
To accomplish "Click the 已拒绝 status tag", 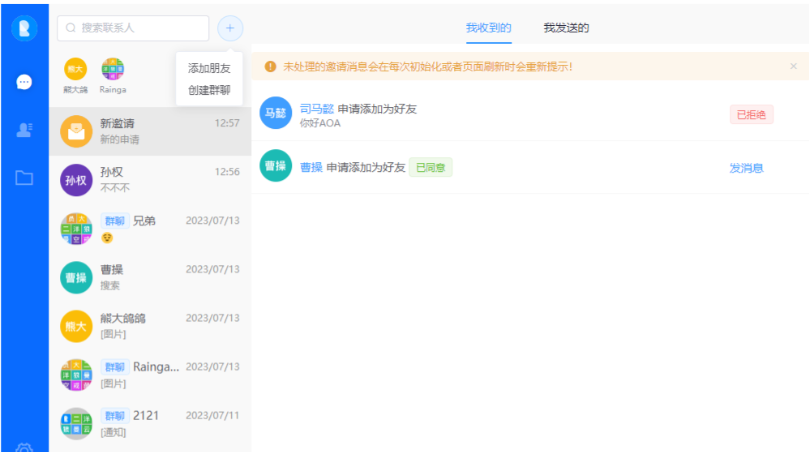I will (x=751, y=115).
